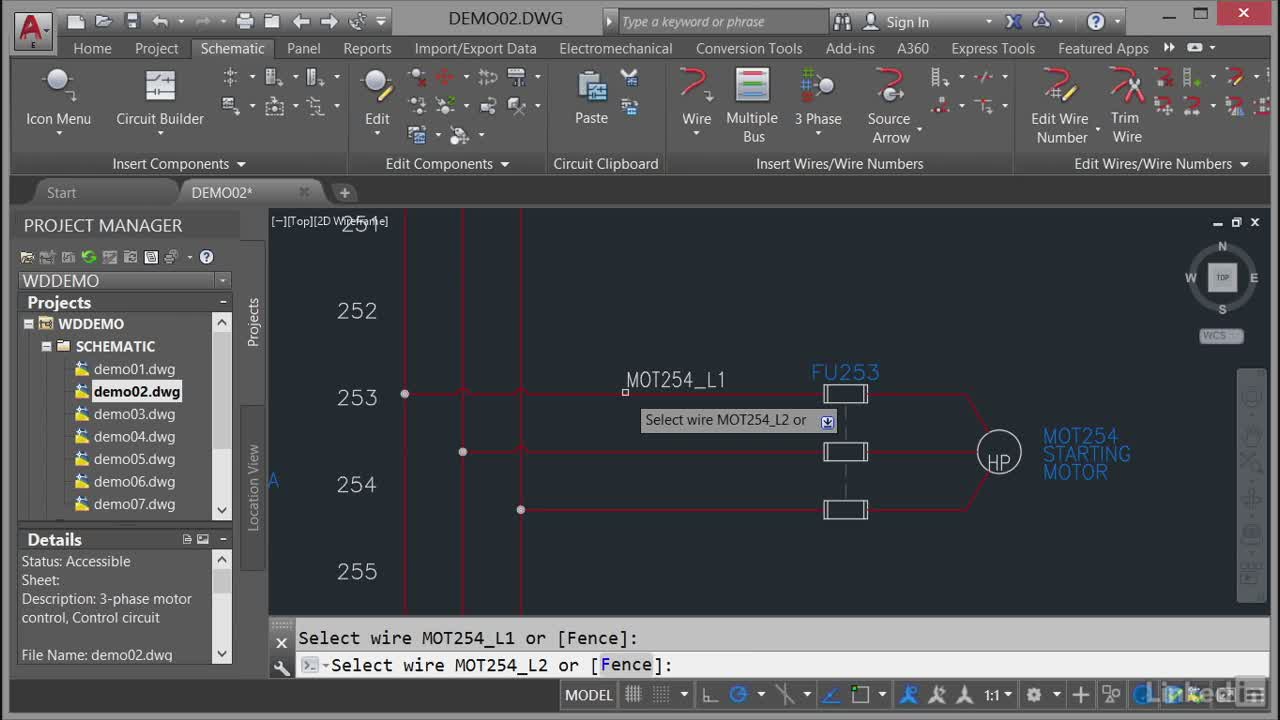
Task: Toggle polar tracking in status bar
Action: [x=739, y=694]
